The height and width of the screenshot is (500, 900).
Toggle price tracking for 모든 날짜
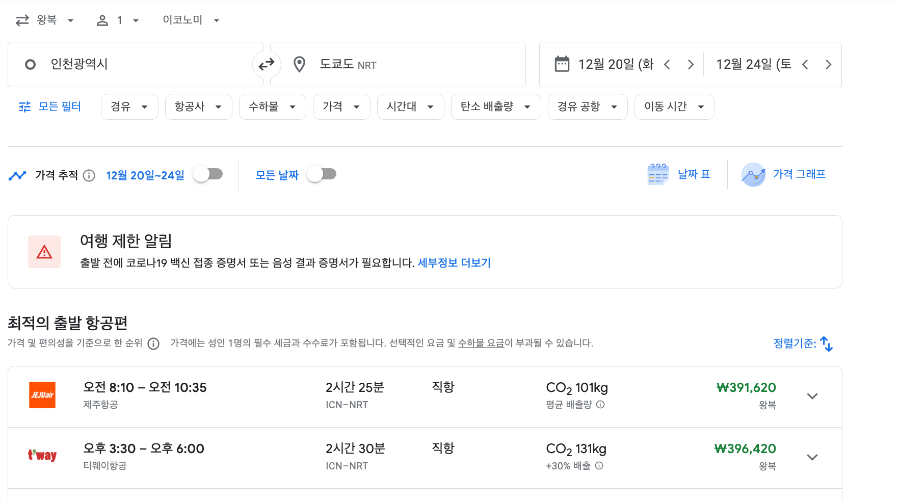(322, 174)
